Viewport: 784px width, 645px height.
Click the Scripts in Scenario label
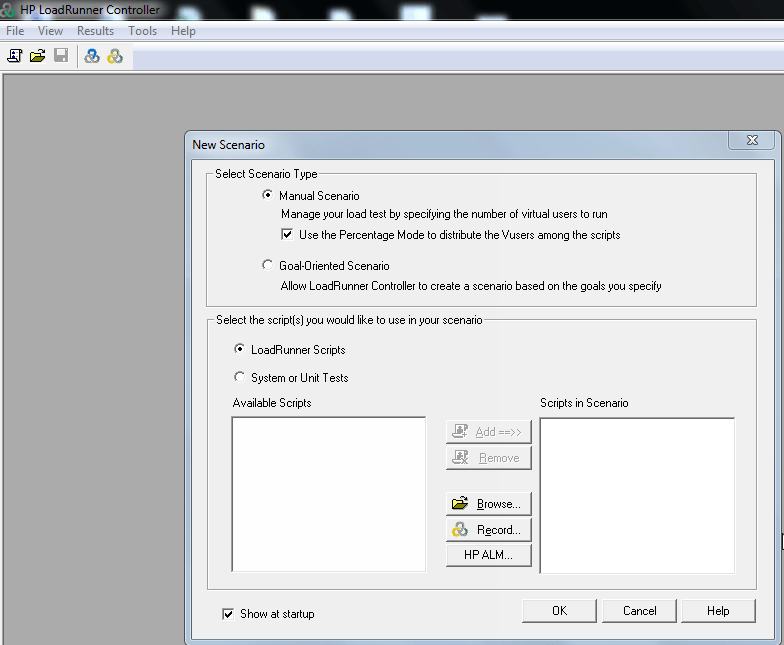click(584, 403)
